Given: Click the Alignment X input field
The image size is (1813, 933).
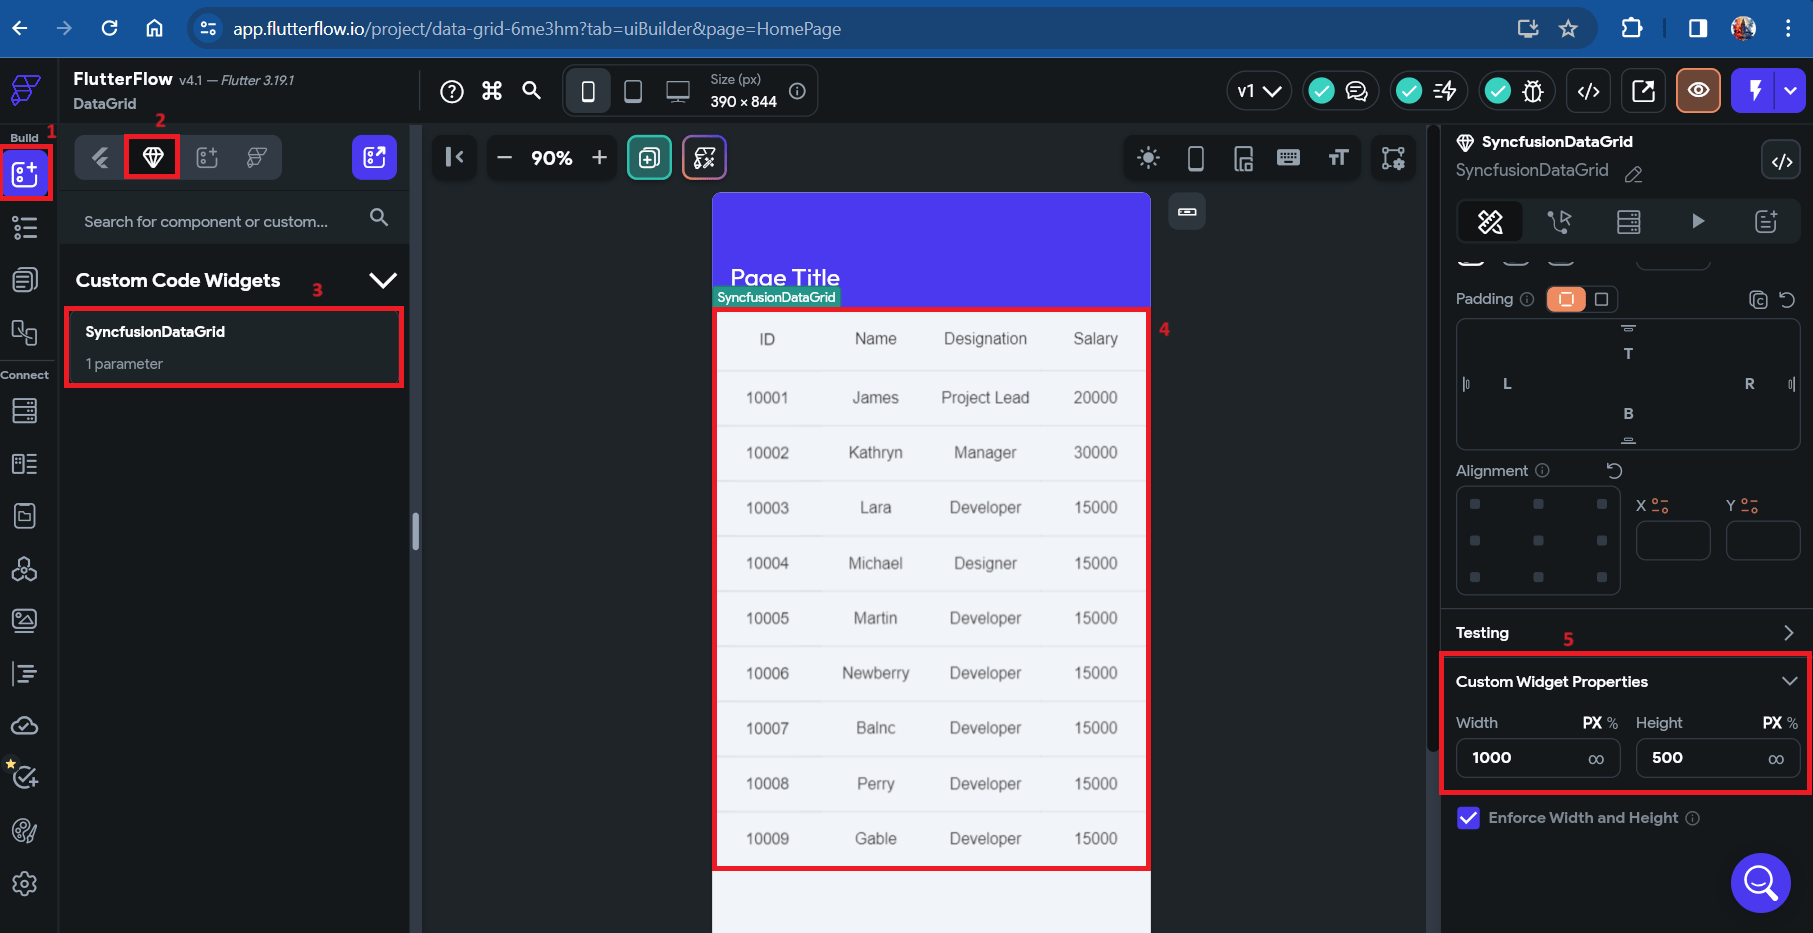Looking at the screenshot, I should coord(1673,541).
